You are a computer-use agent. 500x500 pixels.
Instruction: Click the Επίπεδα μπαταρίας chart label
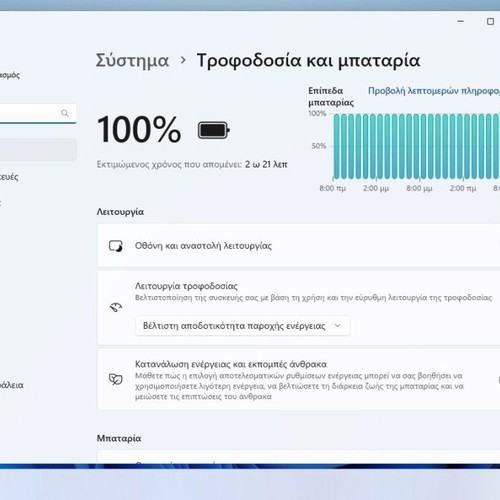click(331, 96)
